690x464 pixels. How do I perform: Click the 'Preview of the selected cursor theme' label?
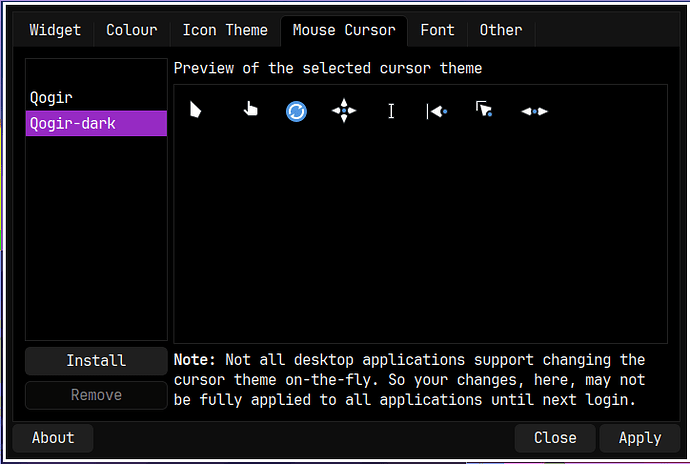[x=327, y=68]
